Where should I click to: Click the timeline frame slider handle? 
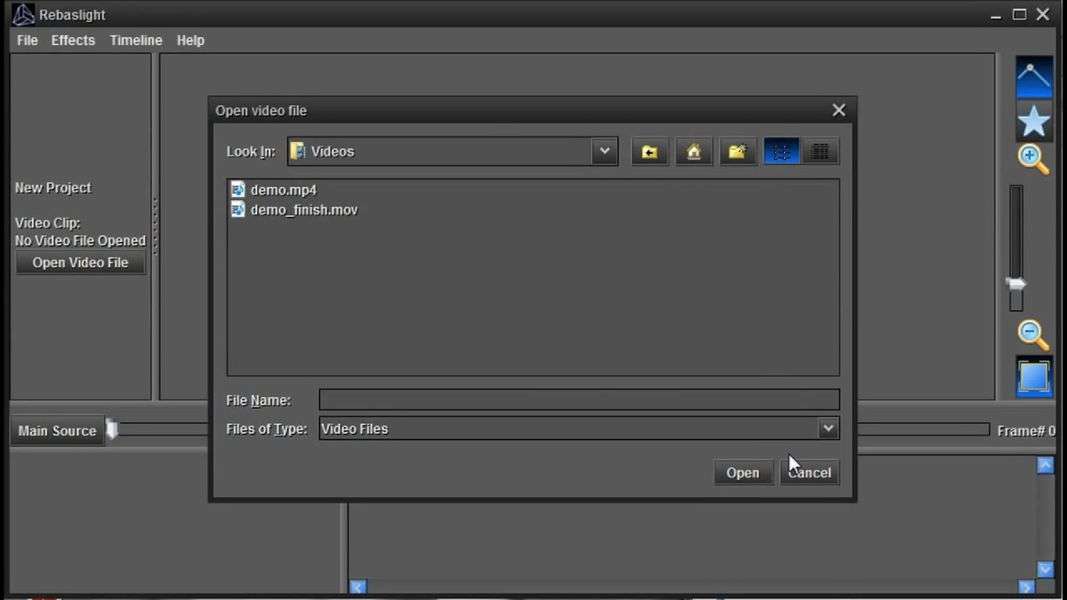tap(112, 430)
